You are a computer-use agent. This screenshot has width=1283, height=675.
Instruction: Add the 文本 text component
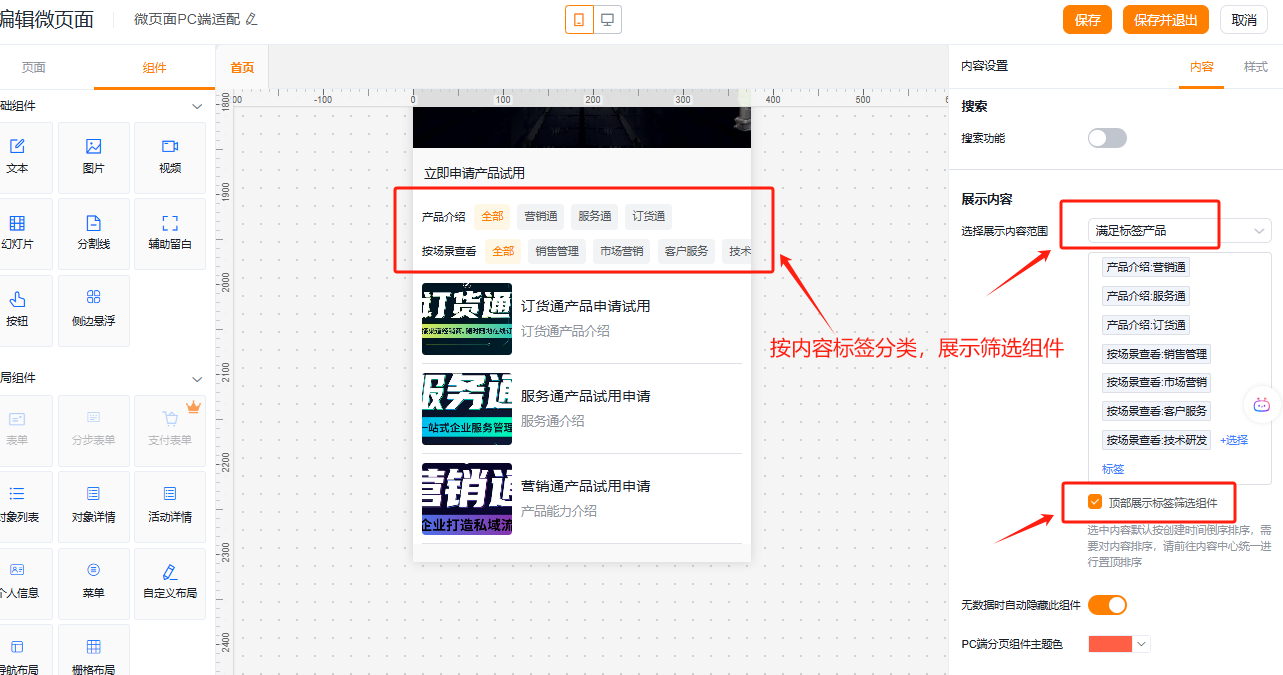click(17, 157)
